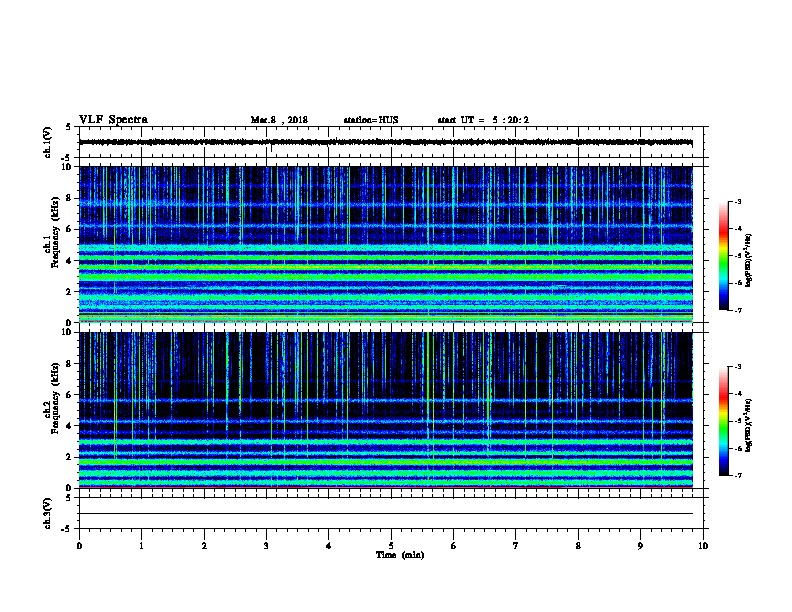This screenshot has width=792, height=612.
Task: Click the "start UT = 5:20:2" label
Action: click(x=483, y=120)
